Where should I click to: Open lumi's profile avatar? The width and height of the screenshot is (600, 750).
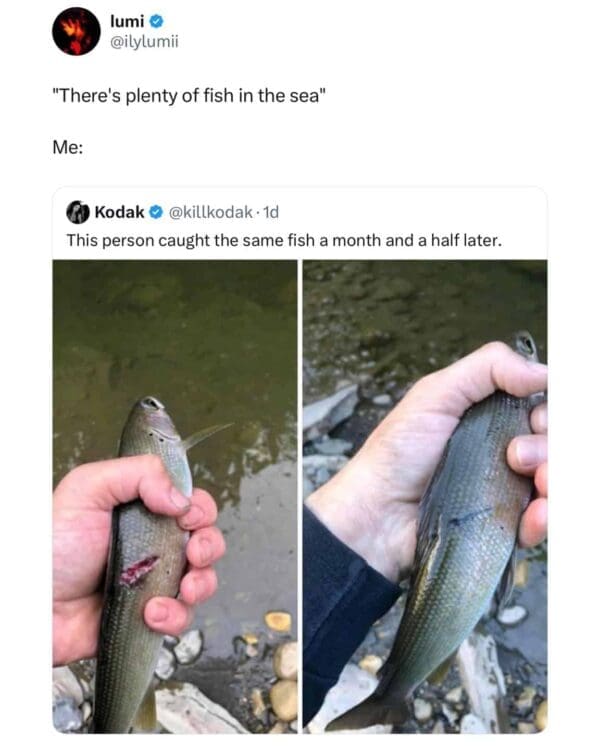[76, 31]
